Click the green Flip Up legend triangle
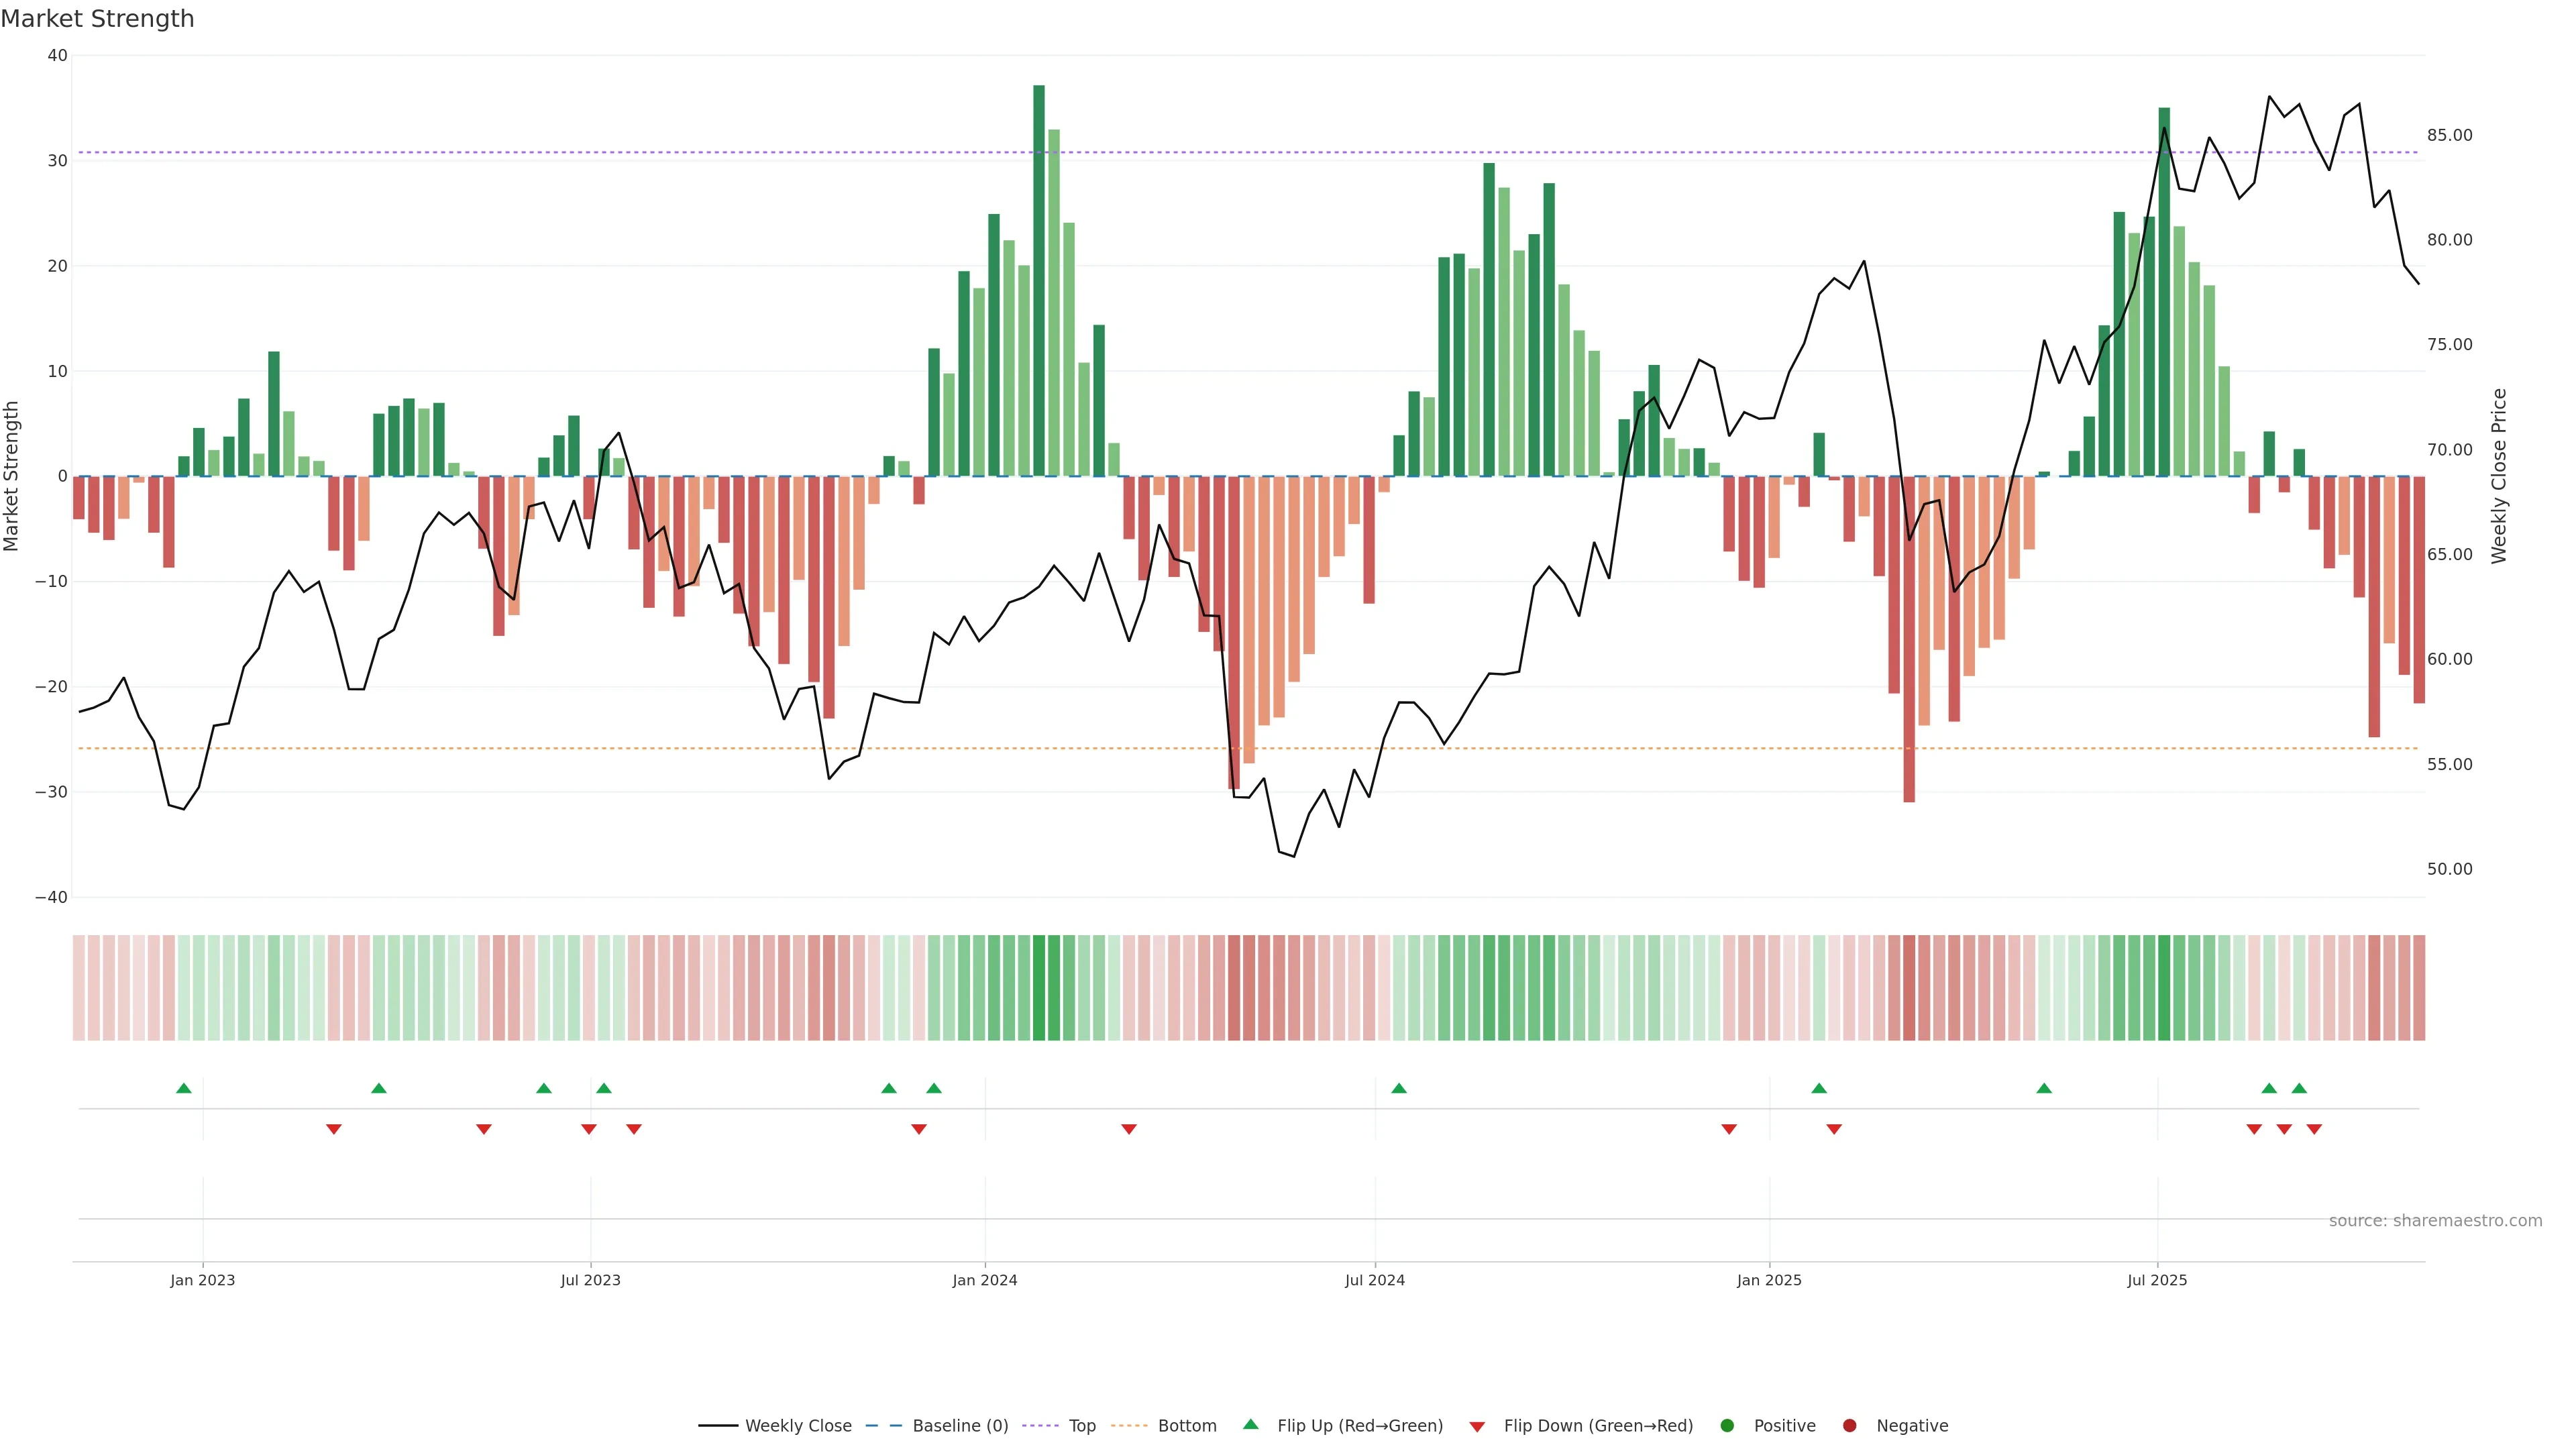 pos(1250,1424)
